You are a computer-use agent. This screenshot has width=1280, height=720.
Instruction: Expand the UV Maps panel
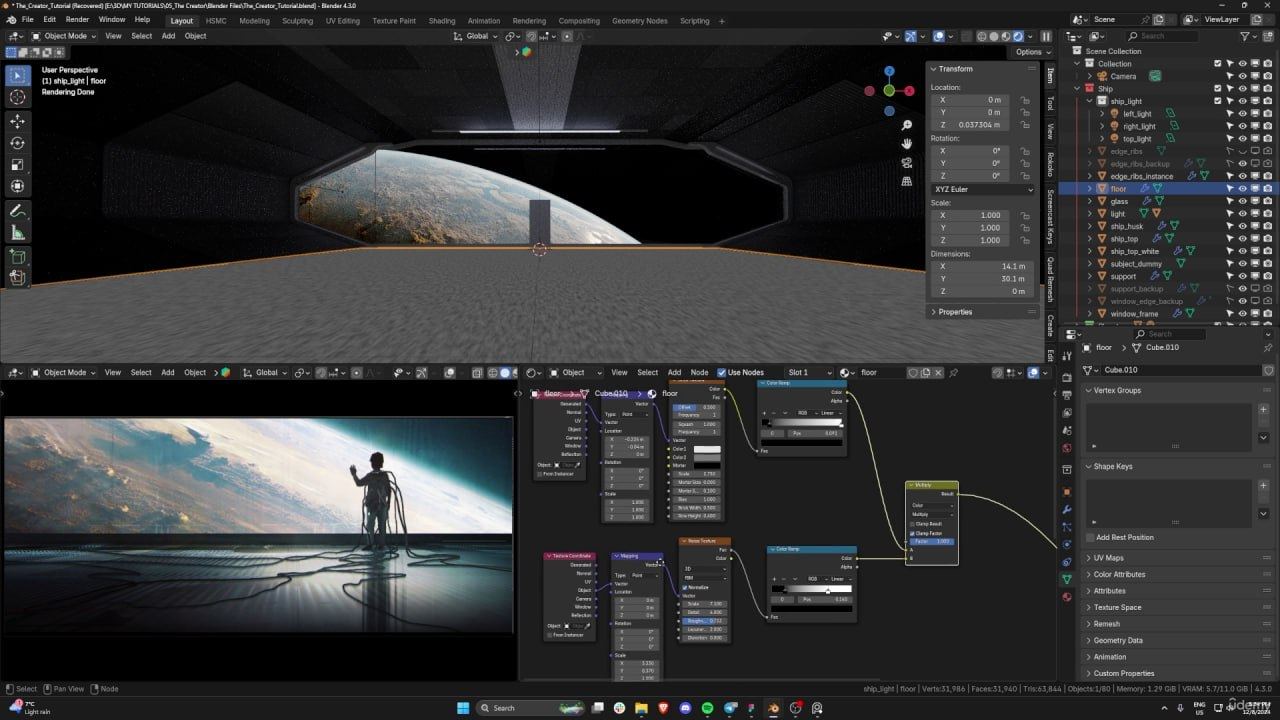click(x=1108, y=558)
